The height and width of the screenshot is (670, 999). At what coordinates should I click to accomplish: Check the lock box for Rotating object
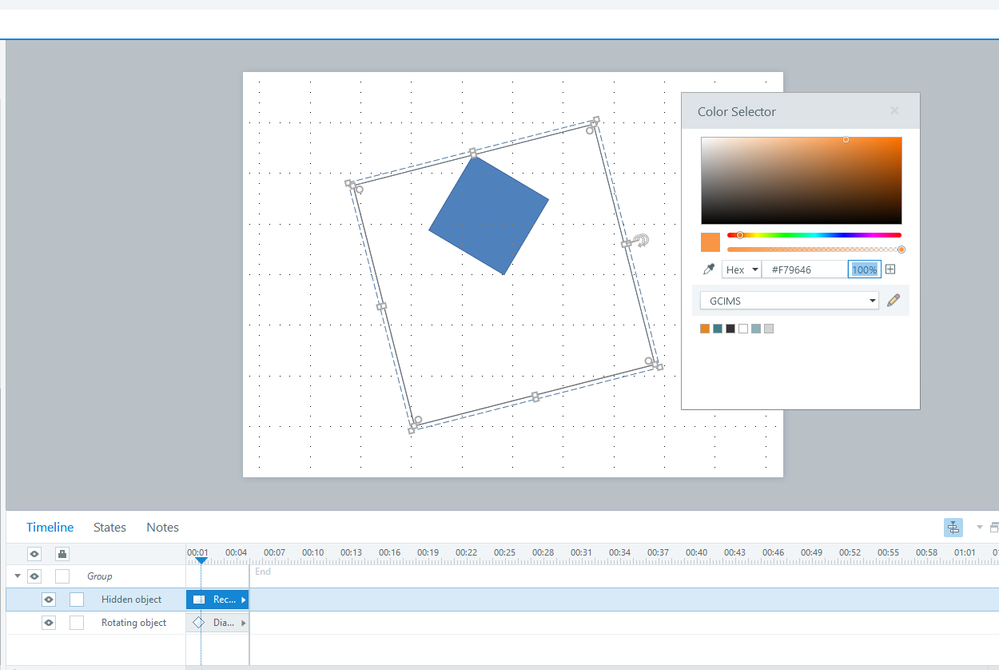[x=77, y=622]
